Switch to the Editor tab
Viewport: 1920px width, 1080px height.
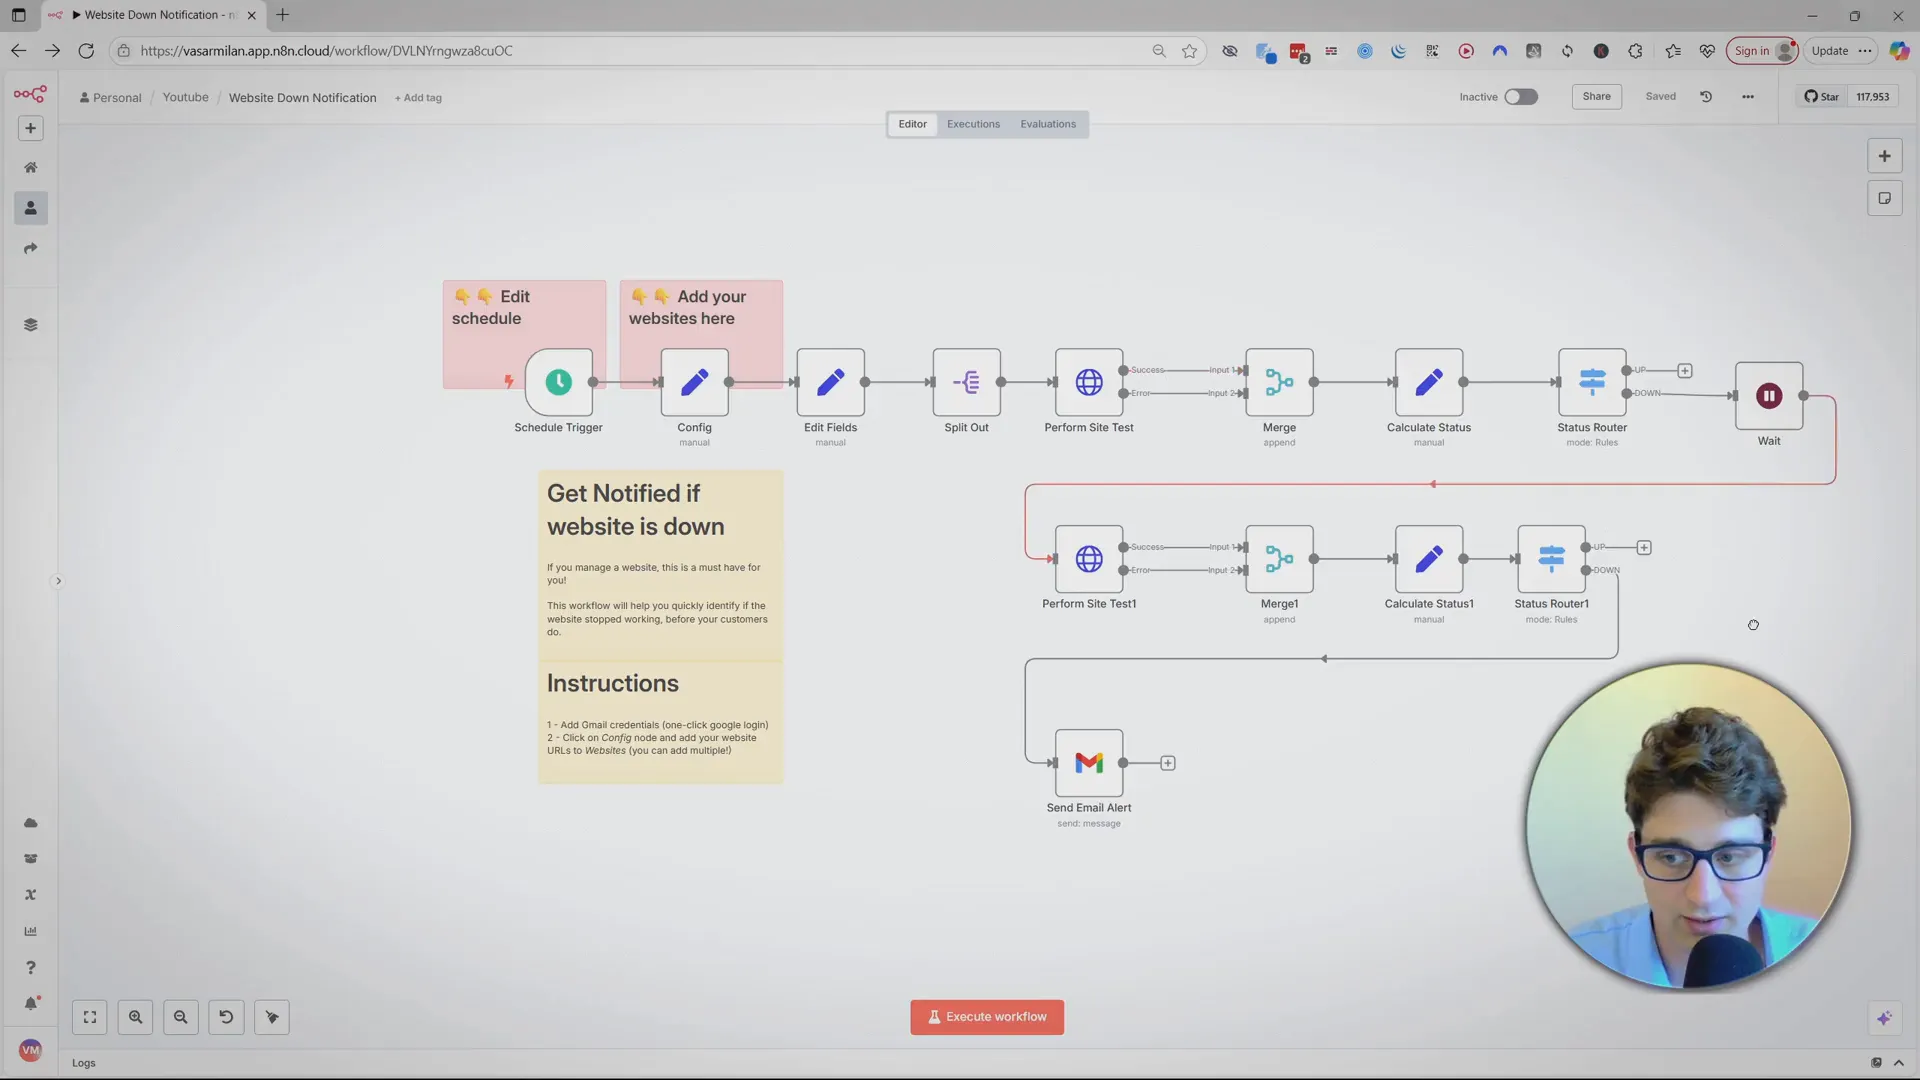(912, 124)
